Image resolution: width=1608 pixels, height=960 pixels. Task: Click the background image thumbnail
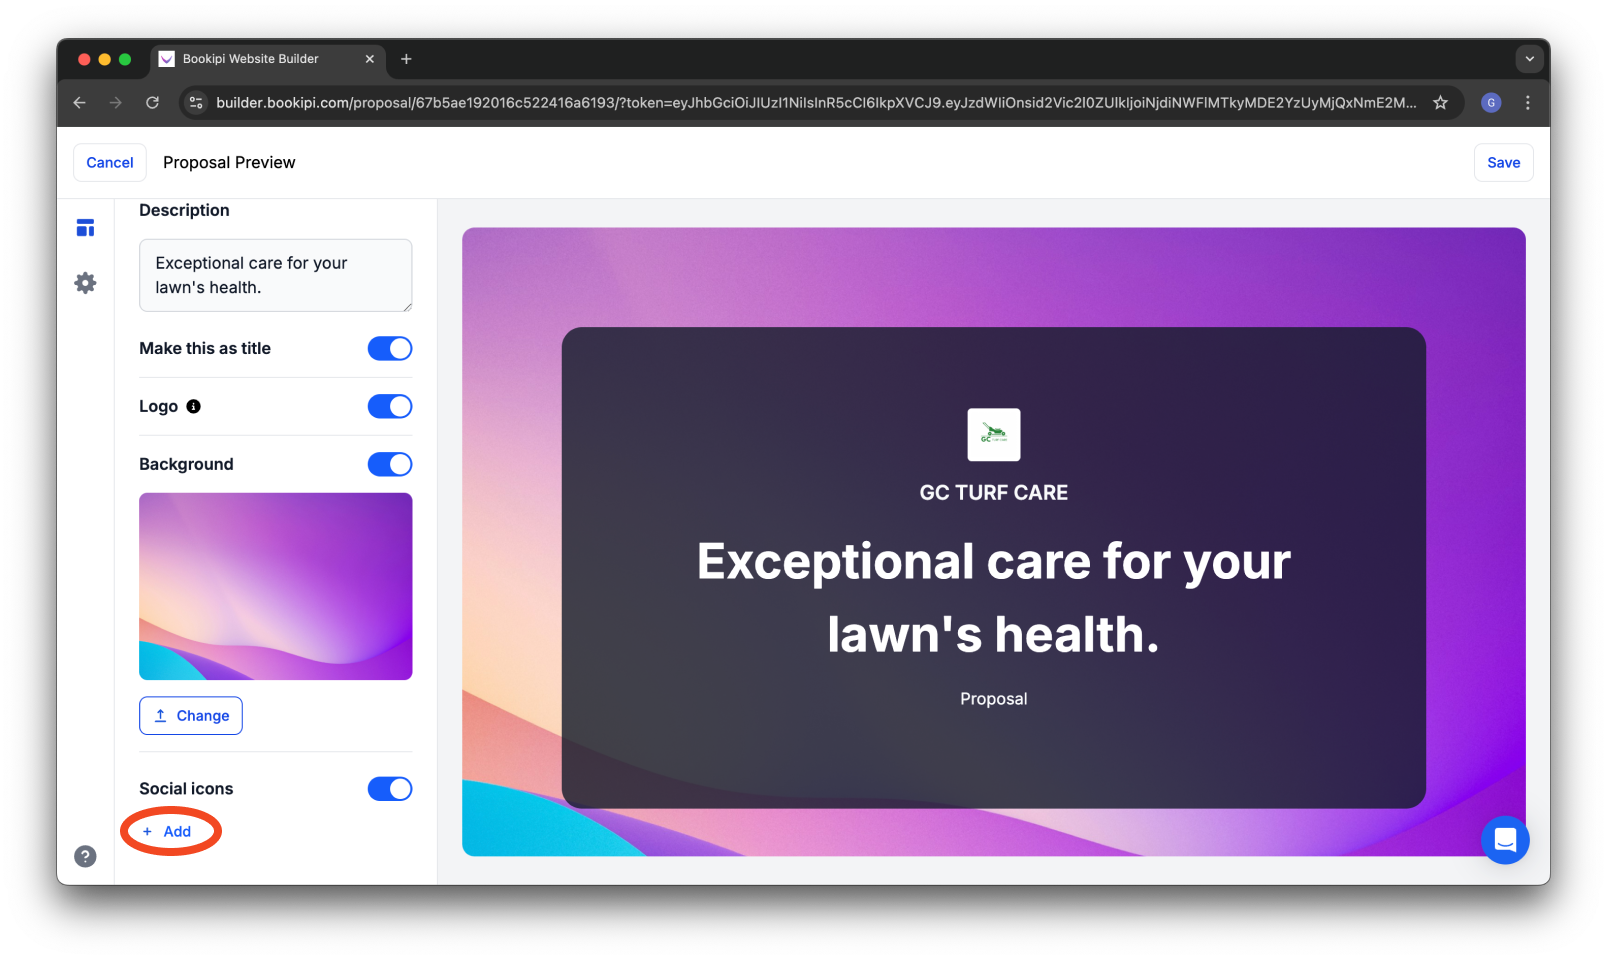click(x=275, y=586)
